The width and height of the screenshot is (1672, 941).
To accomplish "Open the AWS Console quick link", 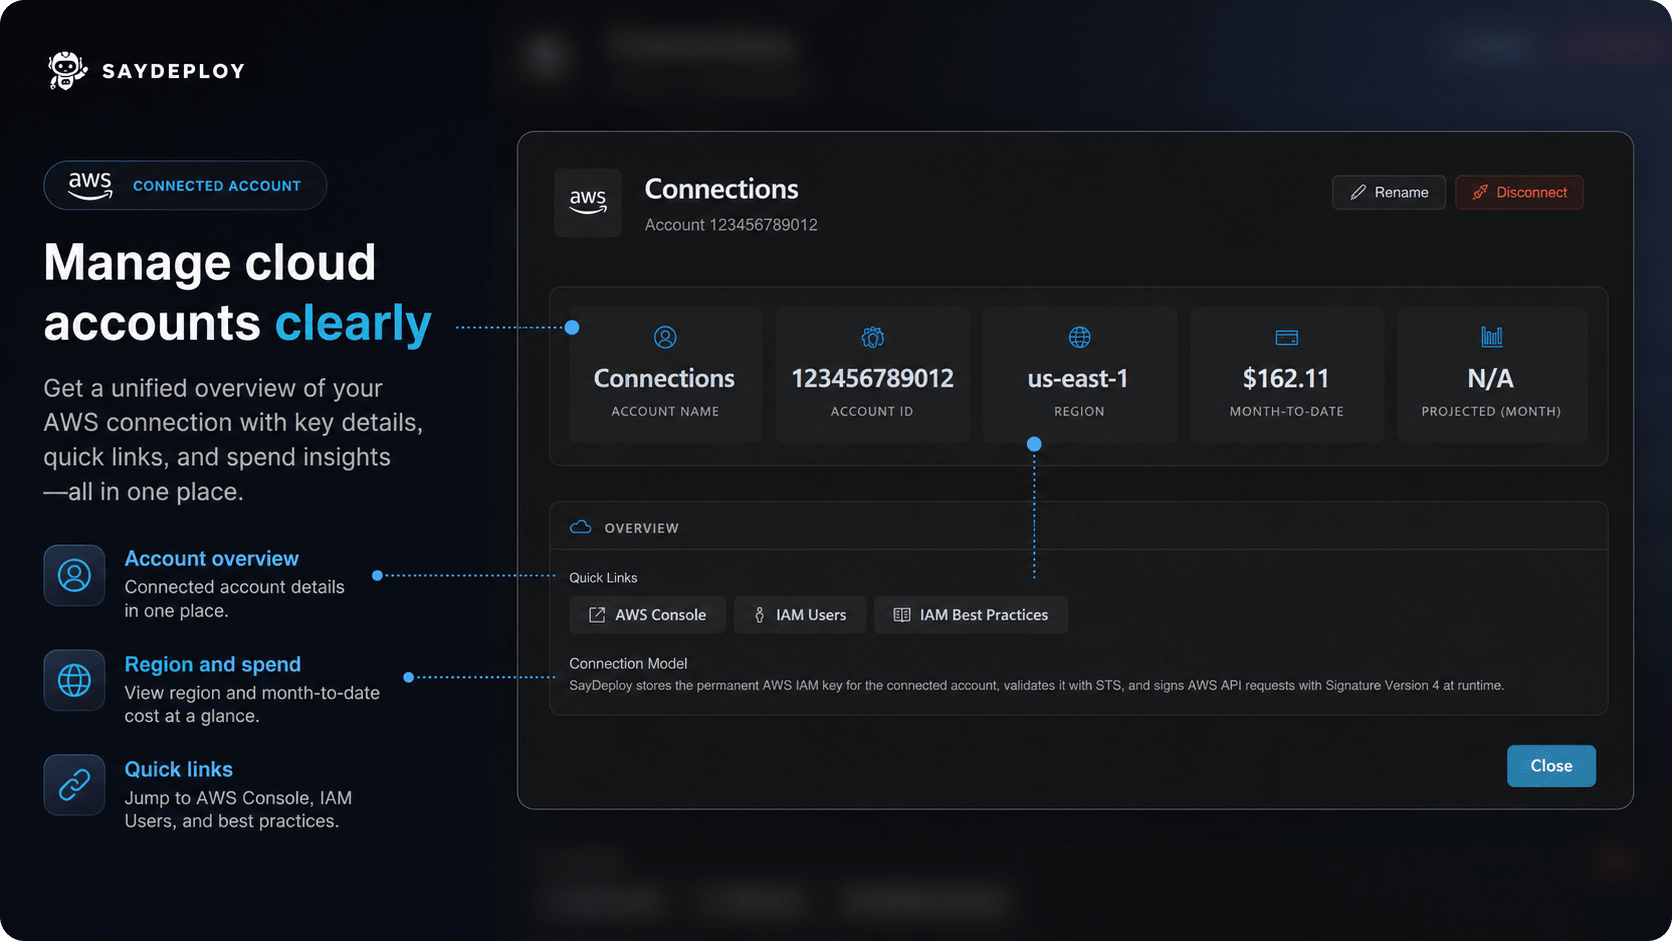I will 647,615.
